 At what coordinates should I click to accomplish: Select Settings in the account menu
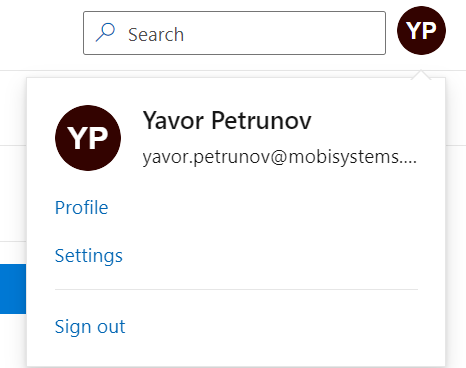tap(89, 256)
